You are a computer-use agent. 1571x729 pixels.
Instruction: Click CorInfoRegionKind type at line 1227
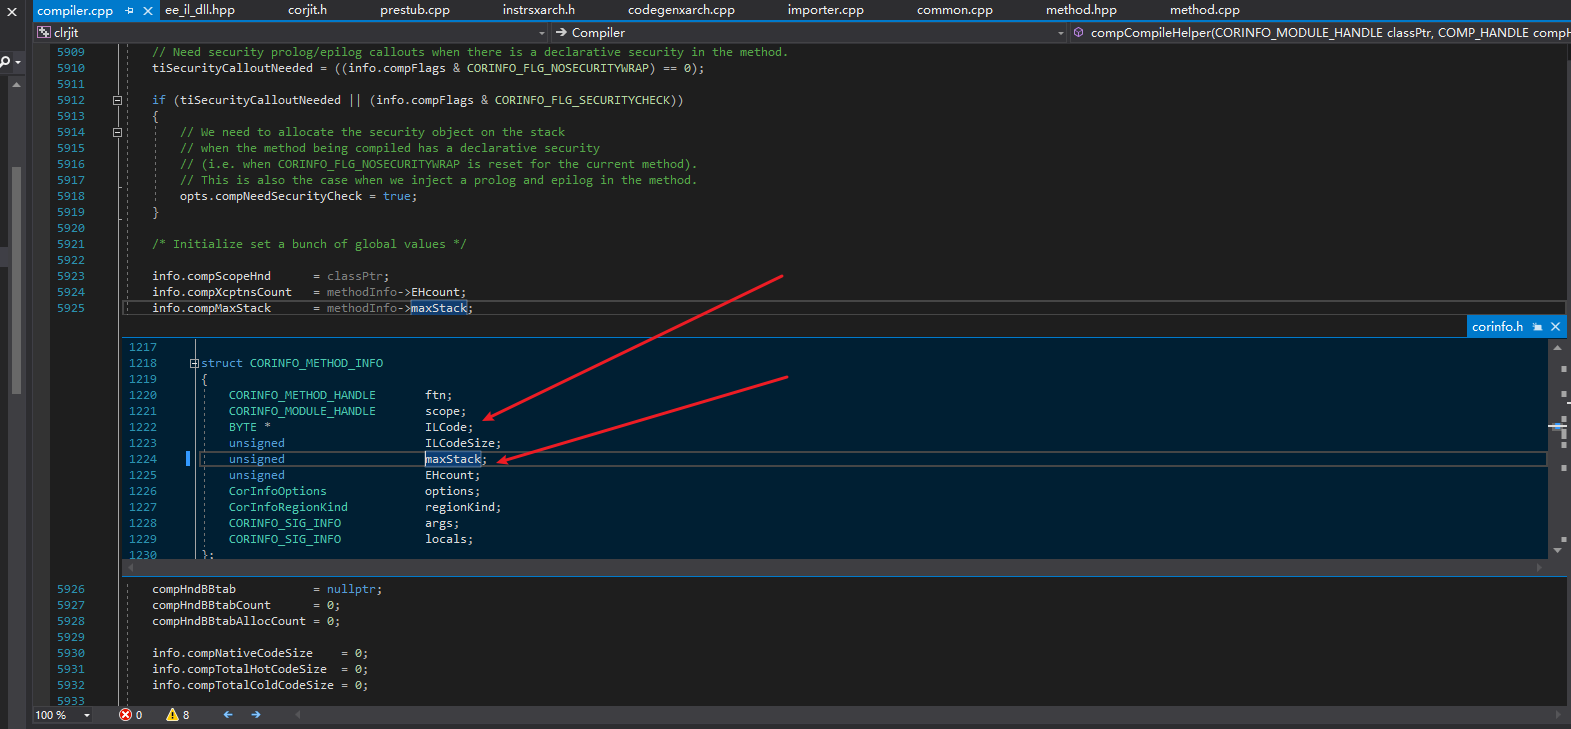coord(288,507)
